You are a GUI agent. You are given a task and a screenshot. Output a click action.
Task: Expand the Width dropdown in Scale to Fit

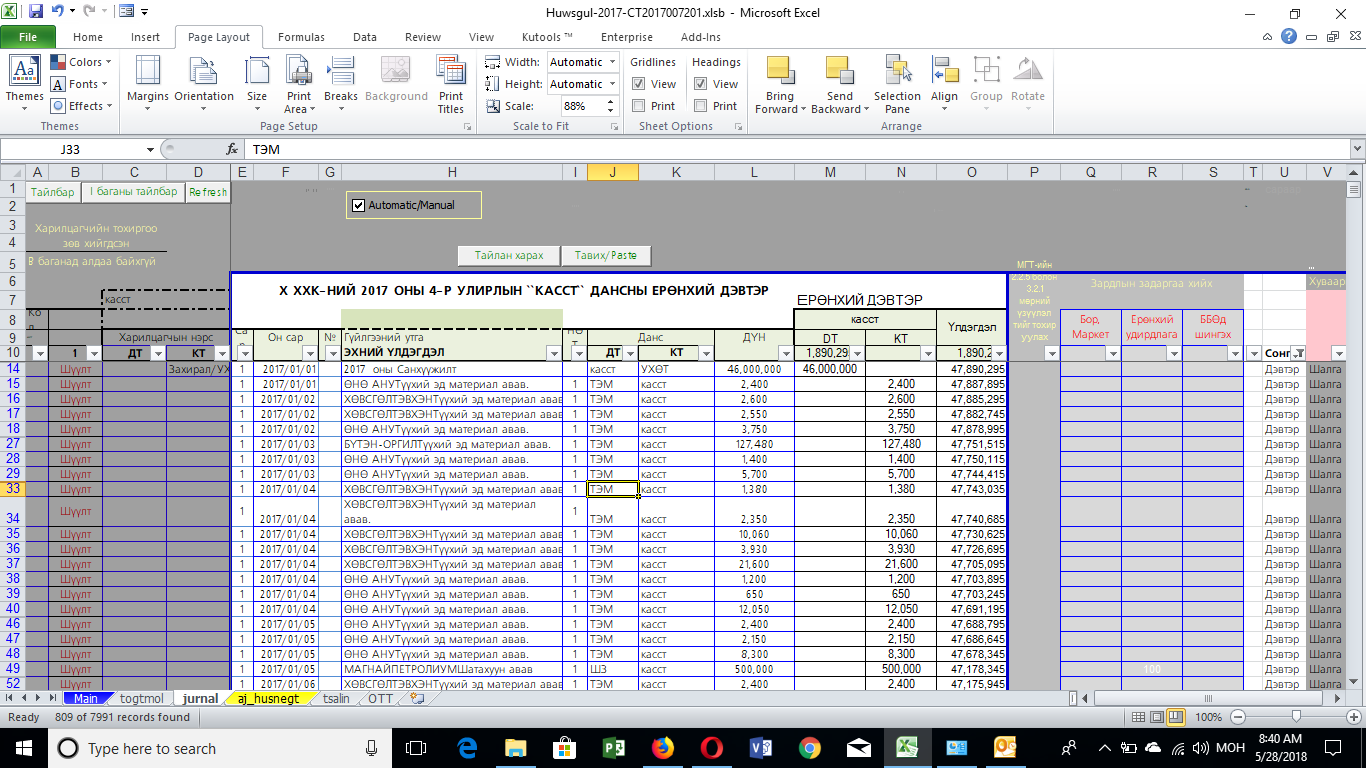pos(611,62)
